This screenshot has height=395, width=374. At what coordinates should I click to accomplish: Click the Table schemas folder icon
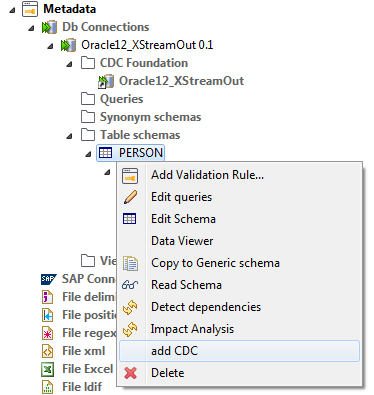88,135
